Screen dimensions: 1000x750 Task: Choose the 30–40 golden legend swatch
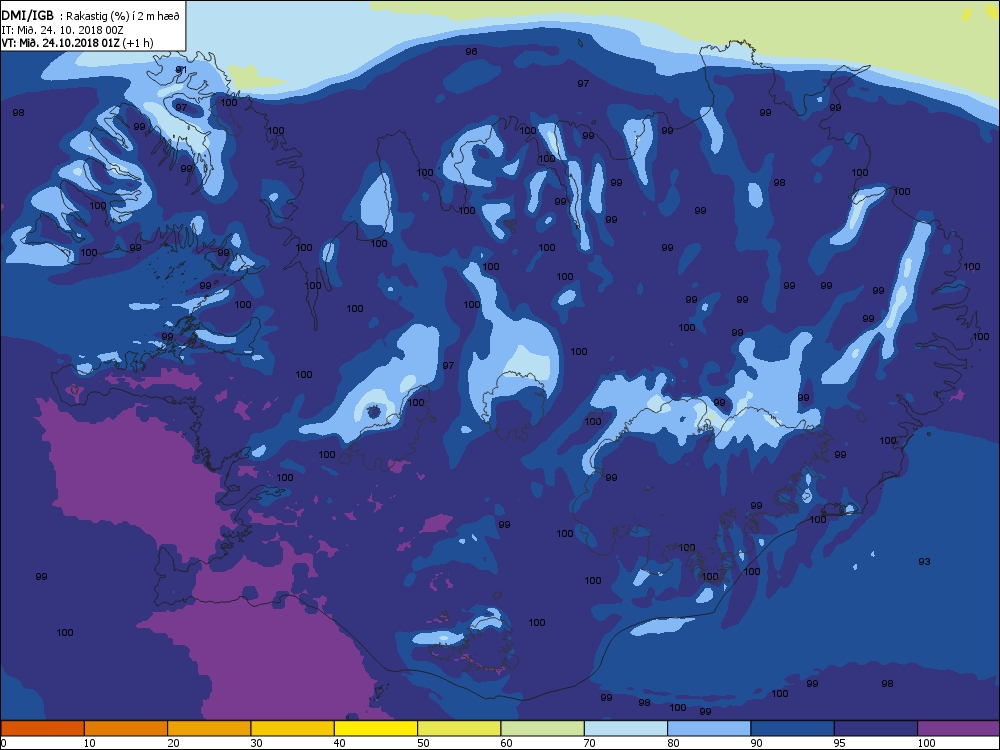click(x=293, y=728)
